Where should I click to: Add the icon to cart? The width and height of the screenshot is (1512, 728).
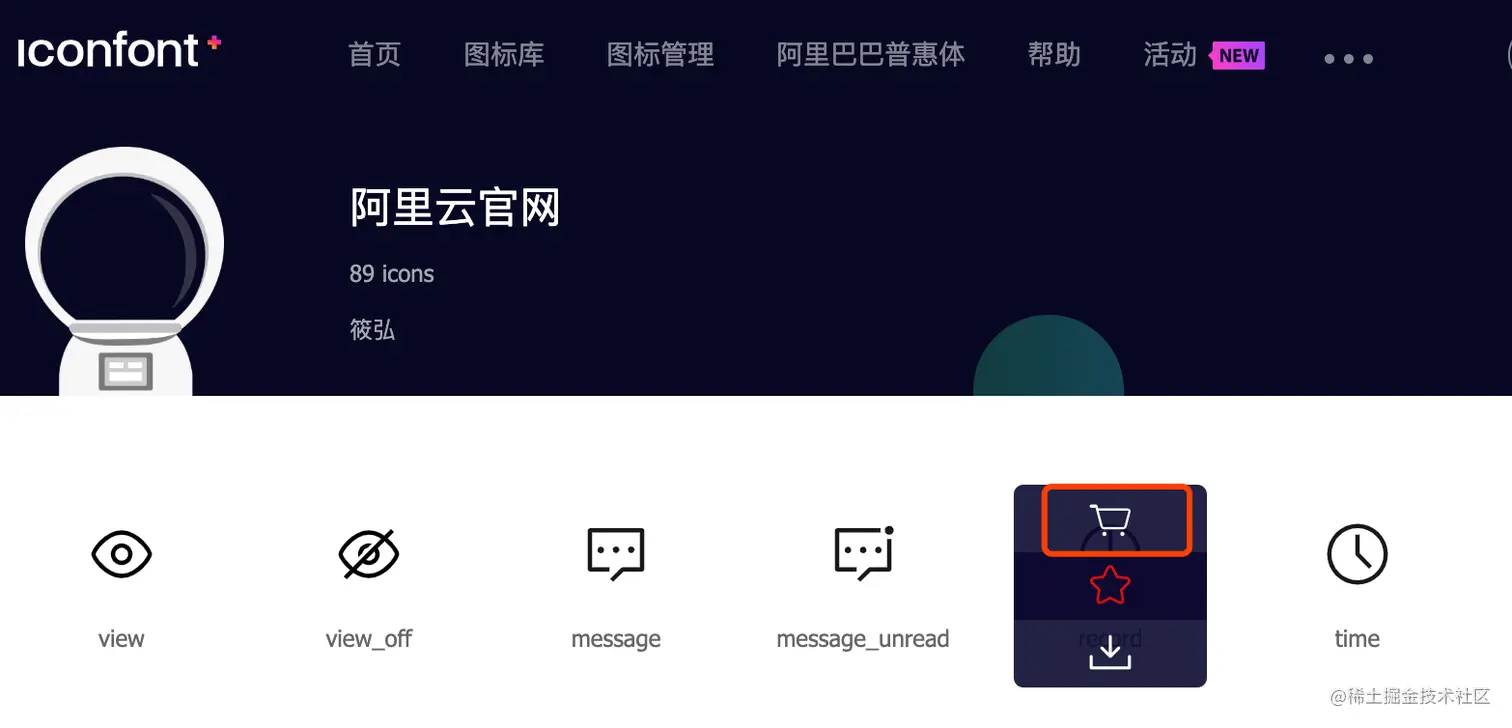click(x=1110, y=520)
